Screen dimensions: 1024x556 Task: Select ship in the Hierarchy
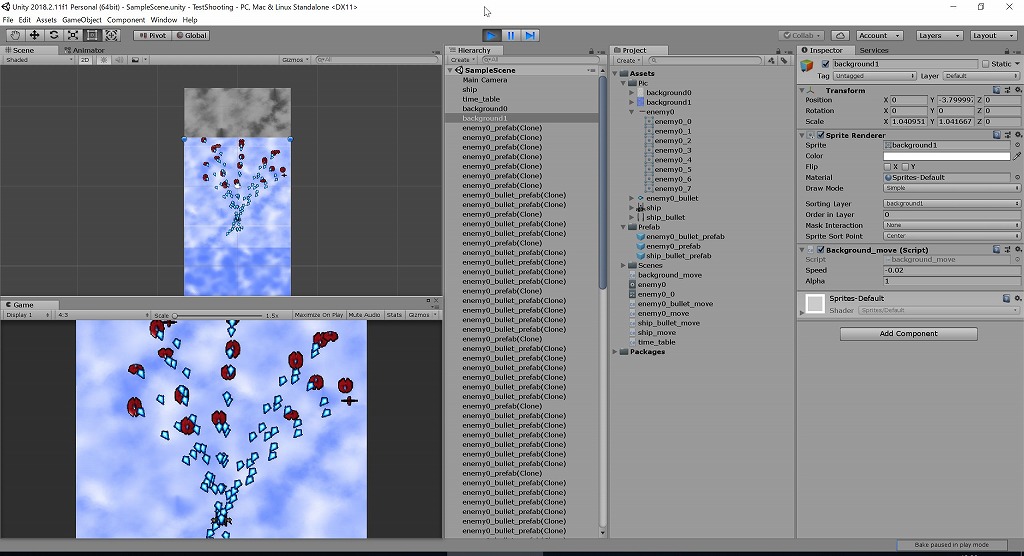click(x=469, y=90)
